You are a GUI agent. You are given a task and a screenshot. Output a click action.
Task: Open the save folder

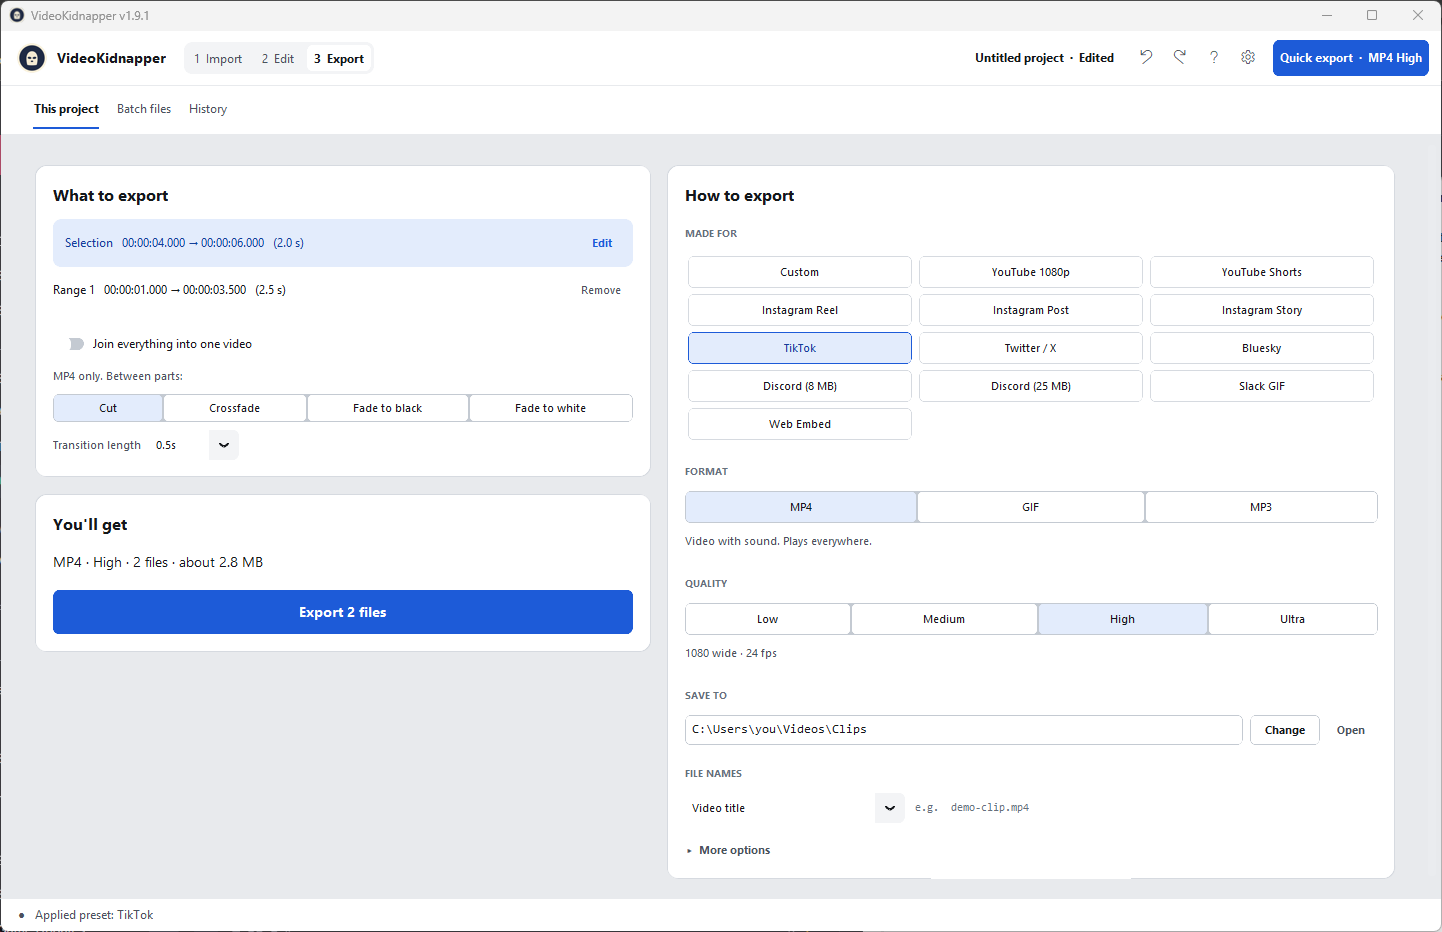pos(1351,730)
